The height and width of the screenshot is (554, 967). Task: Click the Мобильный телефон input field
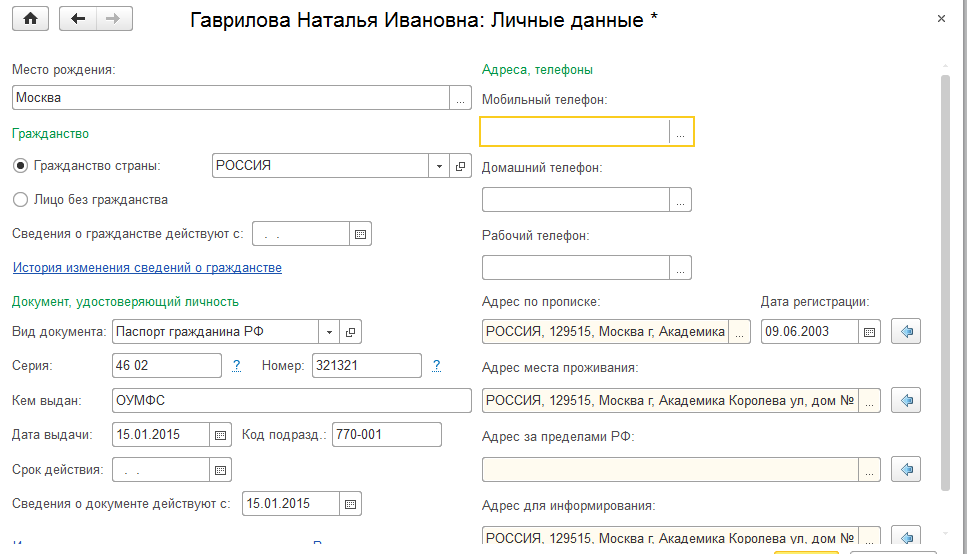tap(574, 132)
